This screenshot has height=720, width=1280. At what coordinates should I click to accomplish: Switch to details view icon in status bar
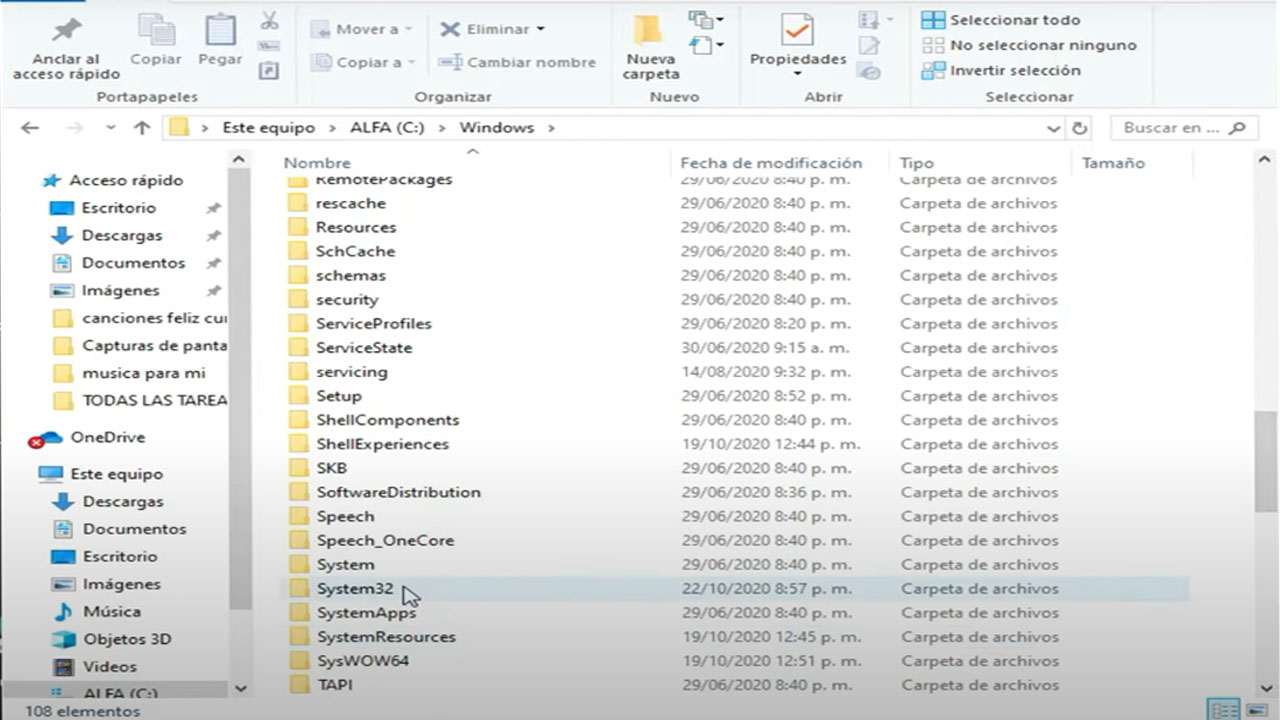click(x=1223, y=710)
